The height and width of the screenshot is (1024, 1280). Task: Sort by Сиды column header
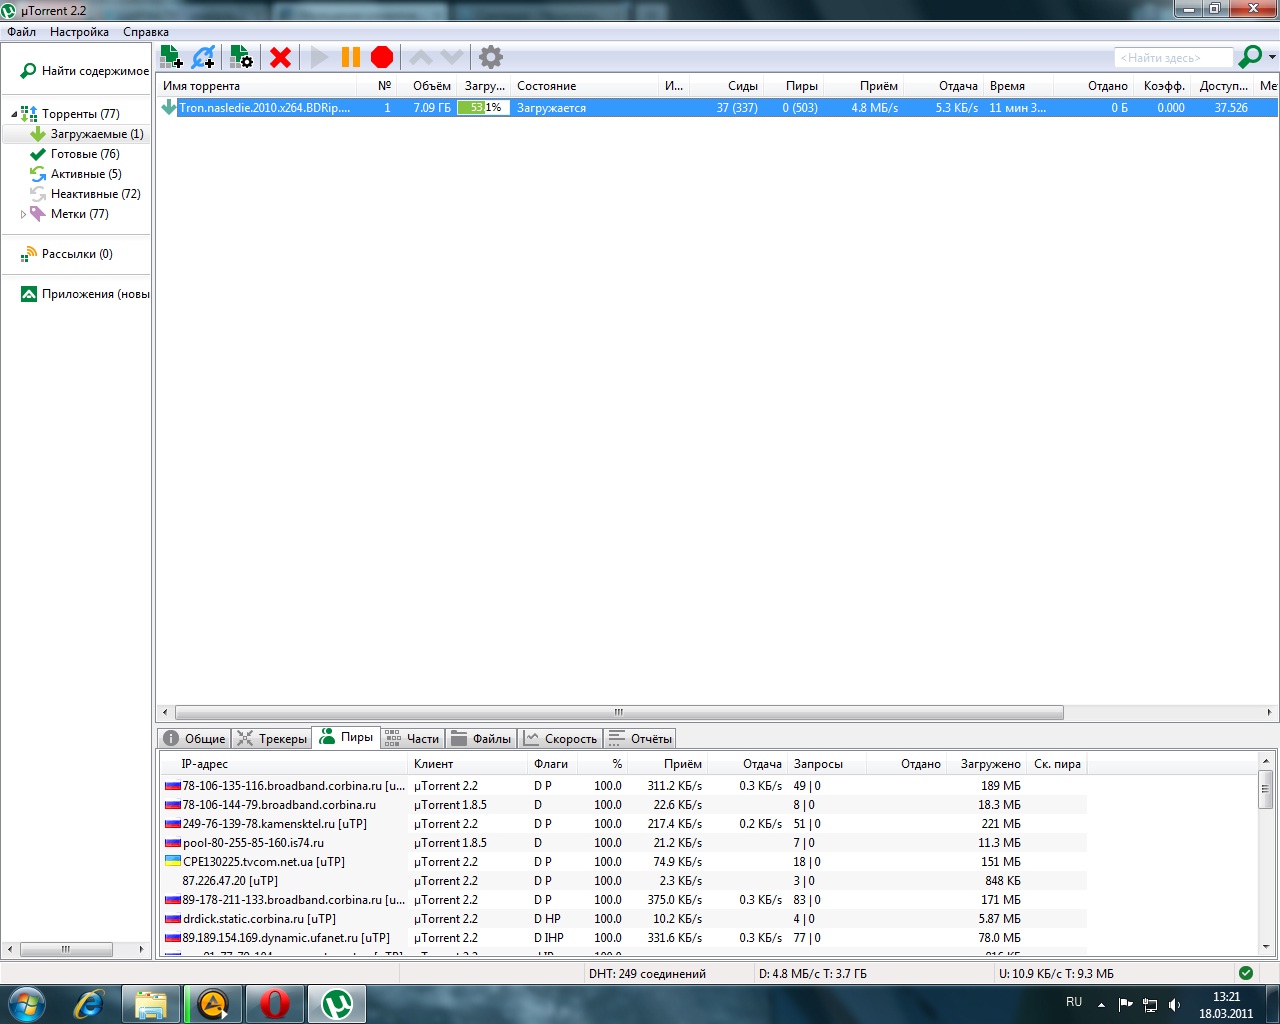pyautogui.click(x=727, y=86)
